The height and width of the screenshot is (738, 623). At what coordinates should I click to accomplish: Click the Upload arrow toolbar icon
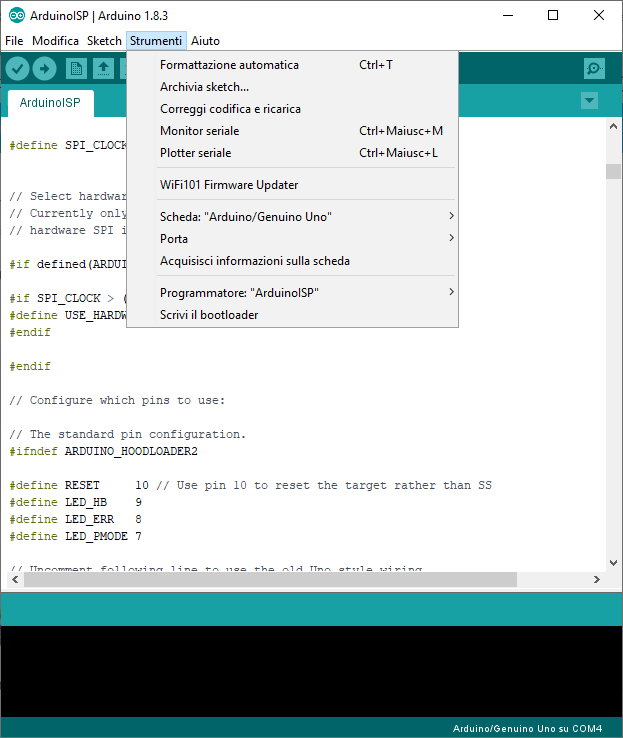pos(45,69)
